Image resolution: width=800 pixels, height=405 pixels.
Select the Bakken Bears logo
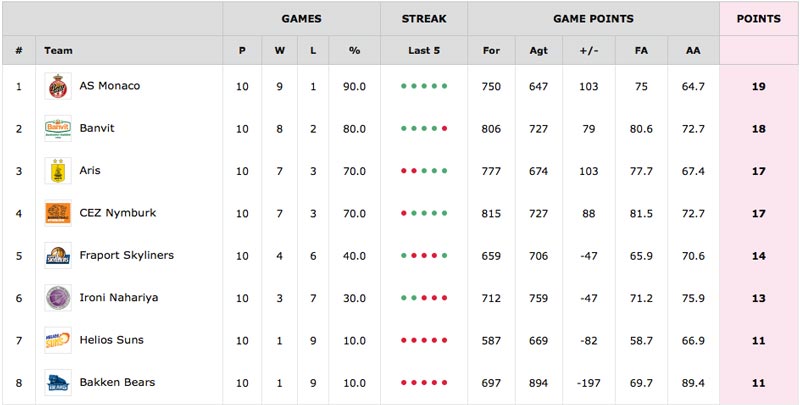point(58,383)
